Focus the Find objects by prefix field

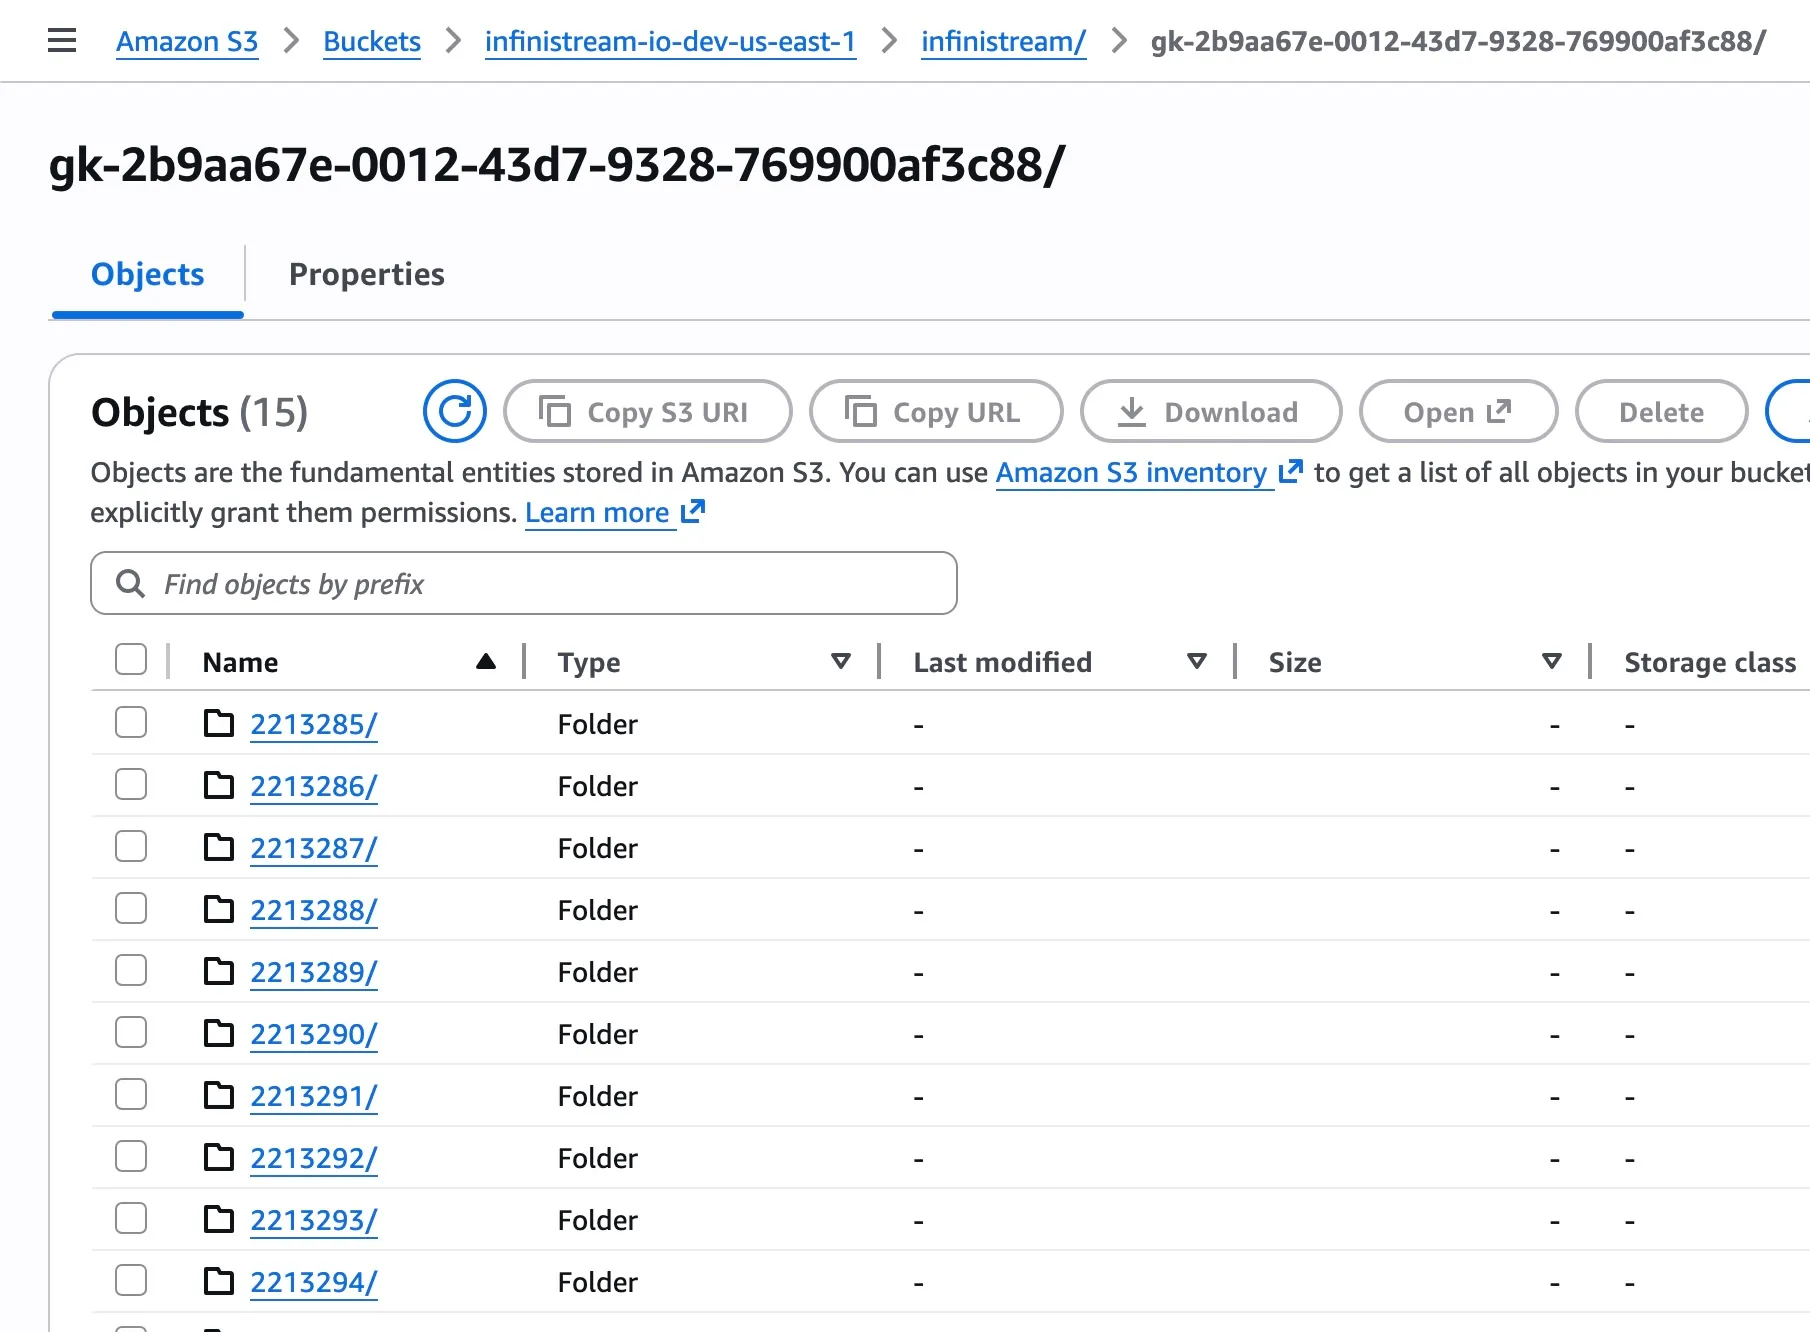point(524,583)
